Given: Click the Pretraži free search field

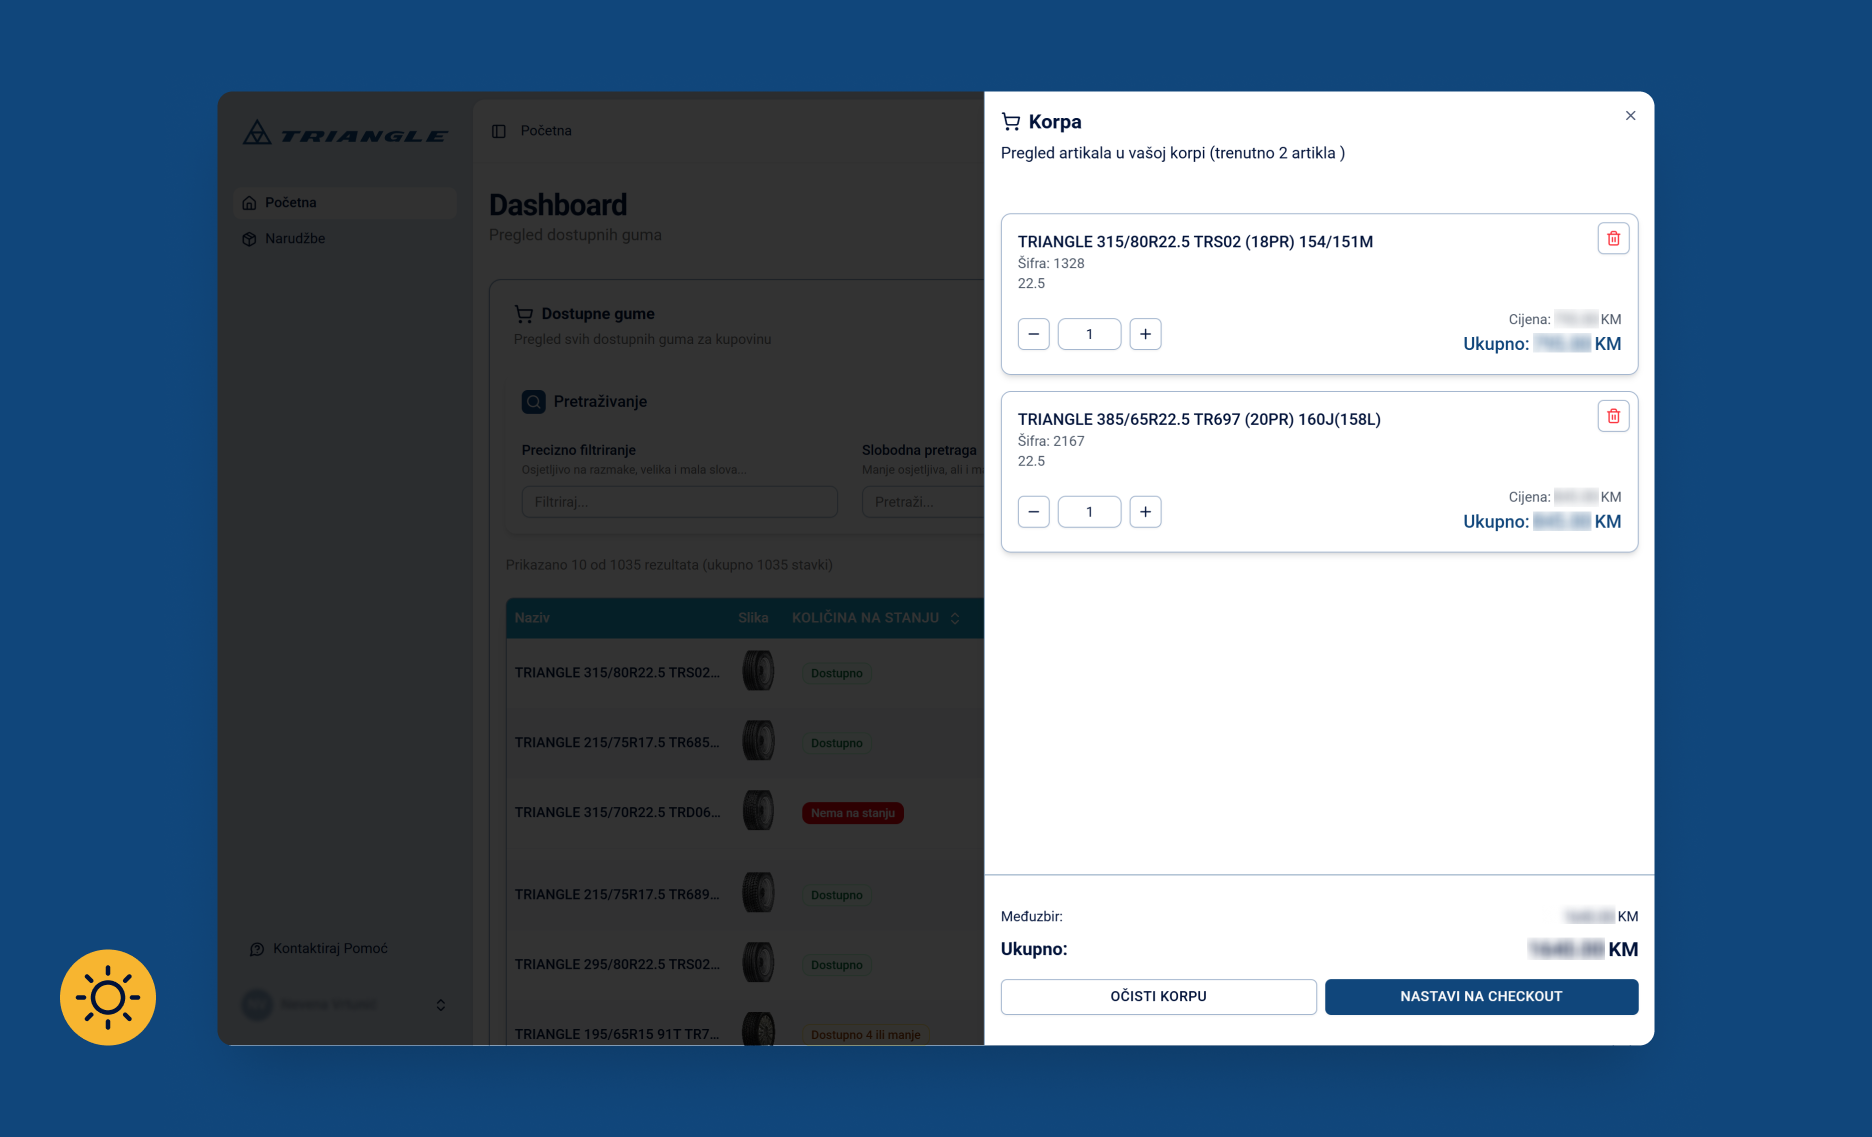Looking at the screenshot, I should tap(923, 502).
